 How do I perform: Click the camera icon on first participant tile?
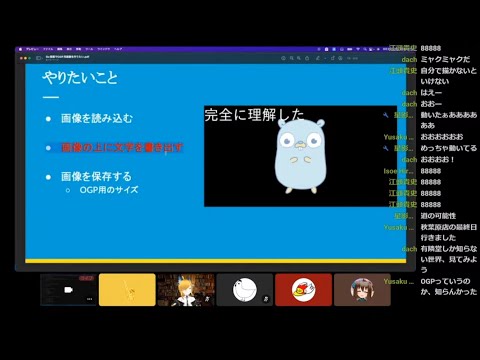tap(68, 290)
